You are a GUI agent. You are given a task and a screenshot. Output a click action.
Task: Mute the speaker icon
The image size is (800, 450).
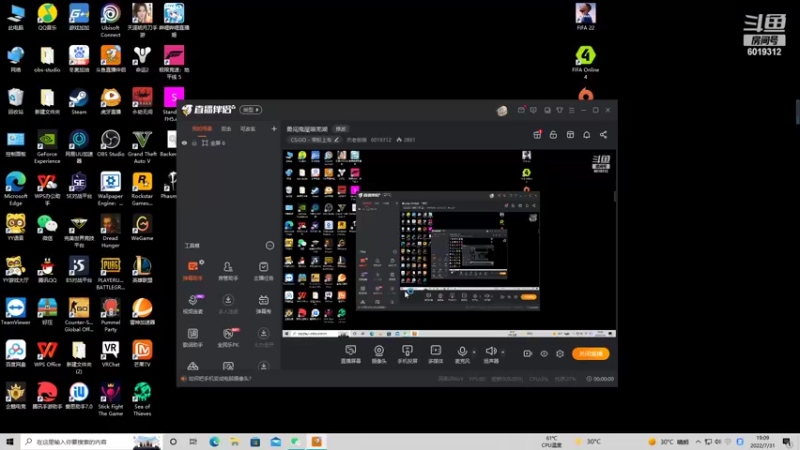(491, 351)
